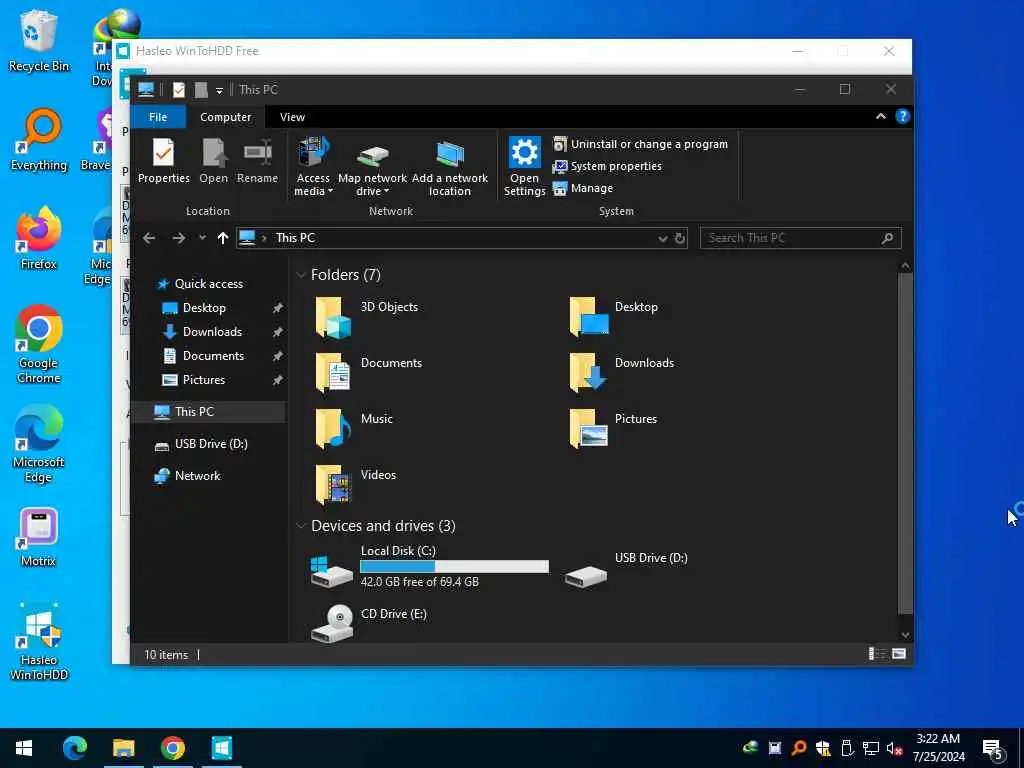Open Microsoft Edge from the taskbar
Viewport: 1024px width, 768px height.
[x=74, y=748]
